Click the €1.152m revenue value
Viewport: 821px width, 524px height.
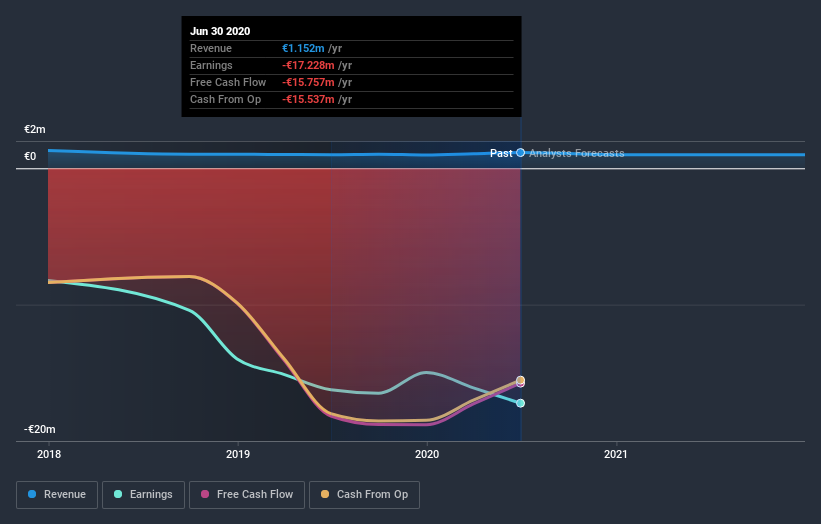coord(303,48)
